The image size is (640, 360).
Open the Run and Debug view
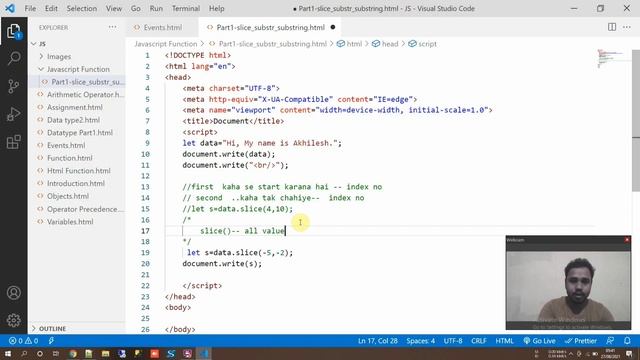(x=13, y=114)
